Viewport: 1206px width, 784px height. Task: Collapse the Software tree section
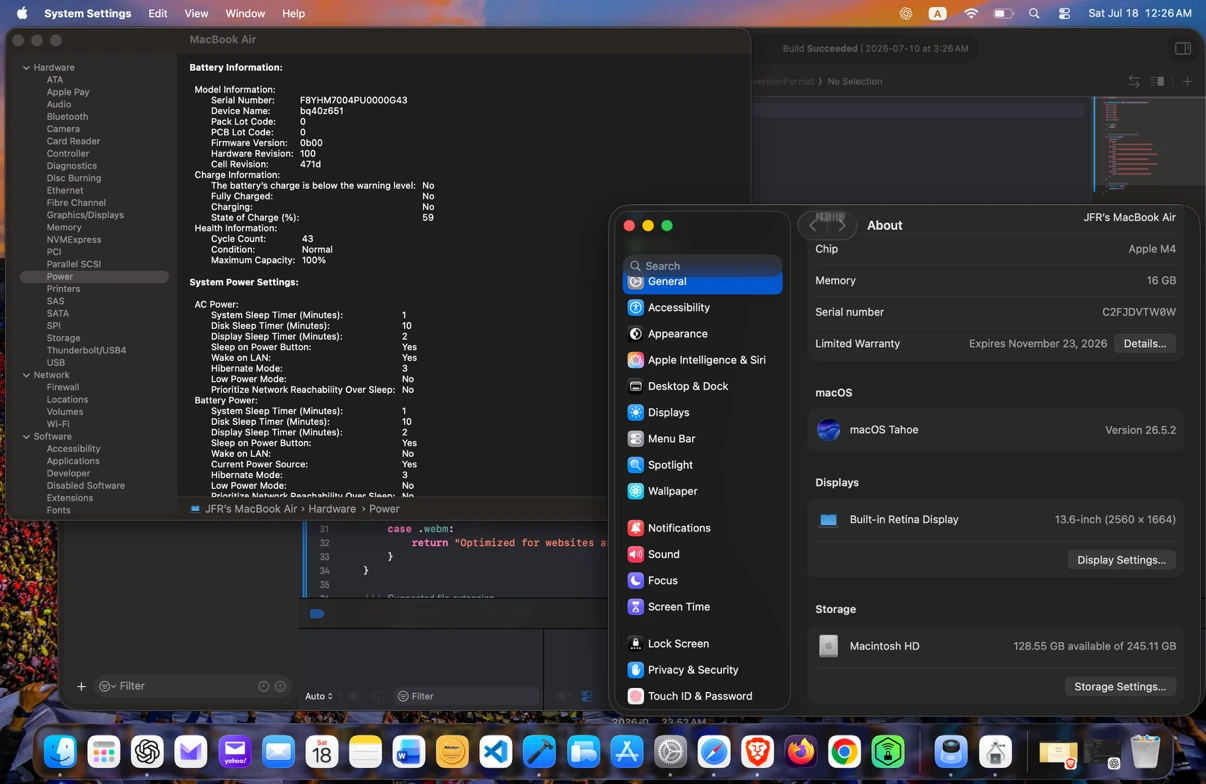pyautogui.click(x=26, y=436)
